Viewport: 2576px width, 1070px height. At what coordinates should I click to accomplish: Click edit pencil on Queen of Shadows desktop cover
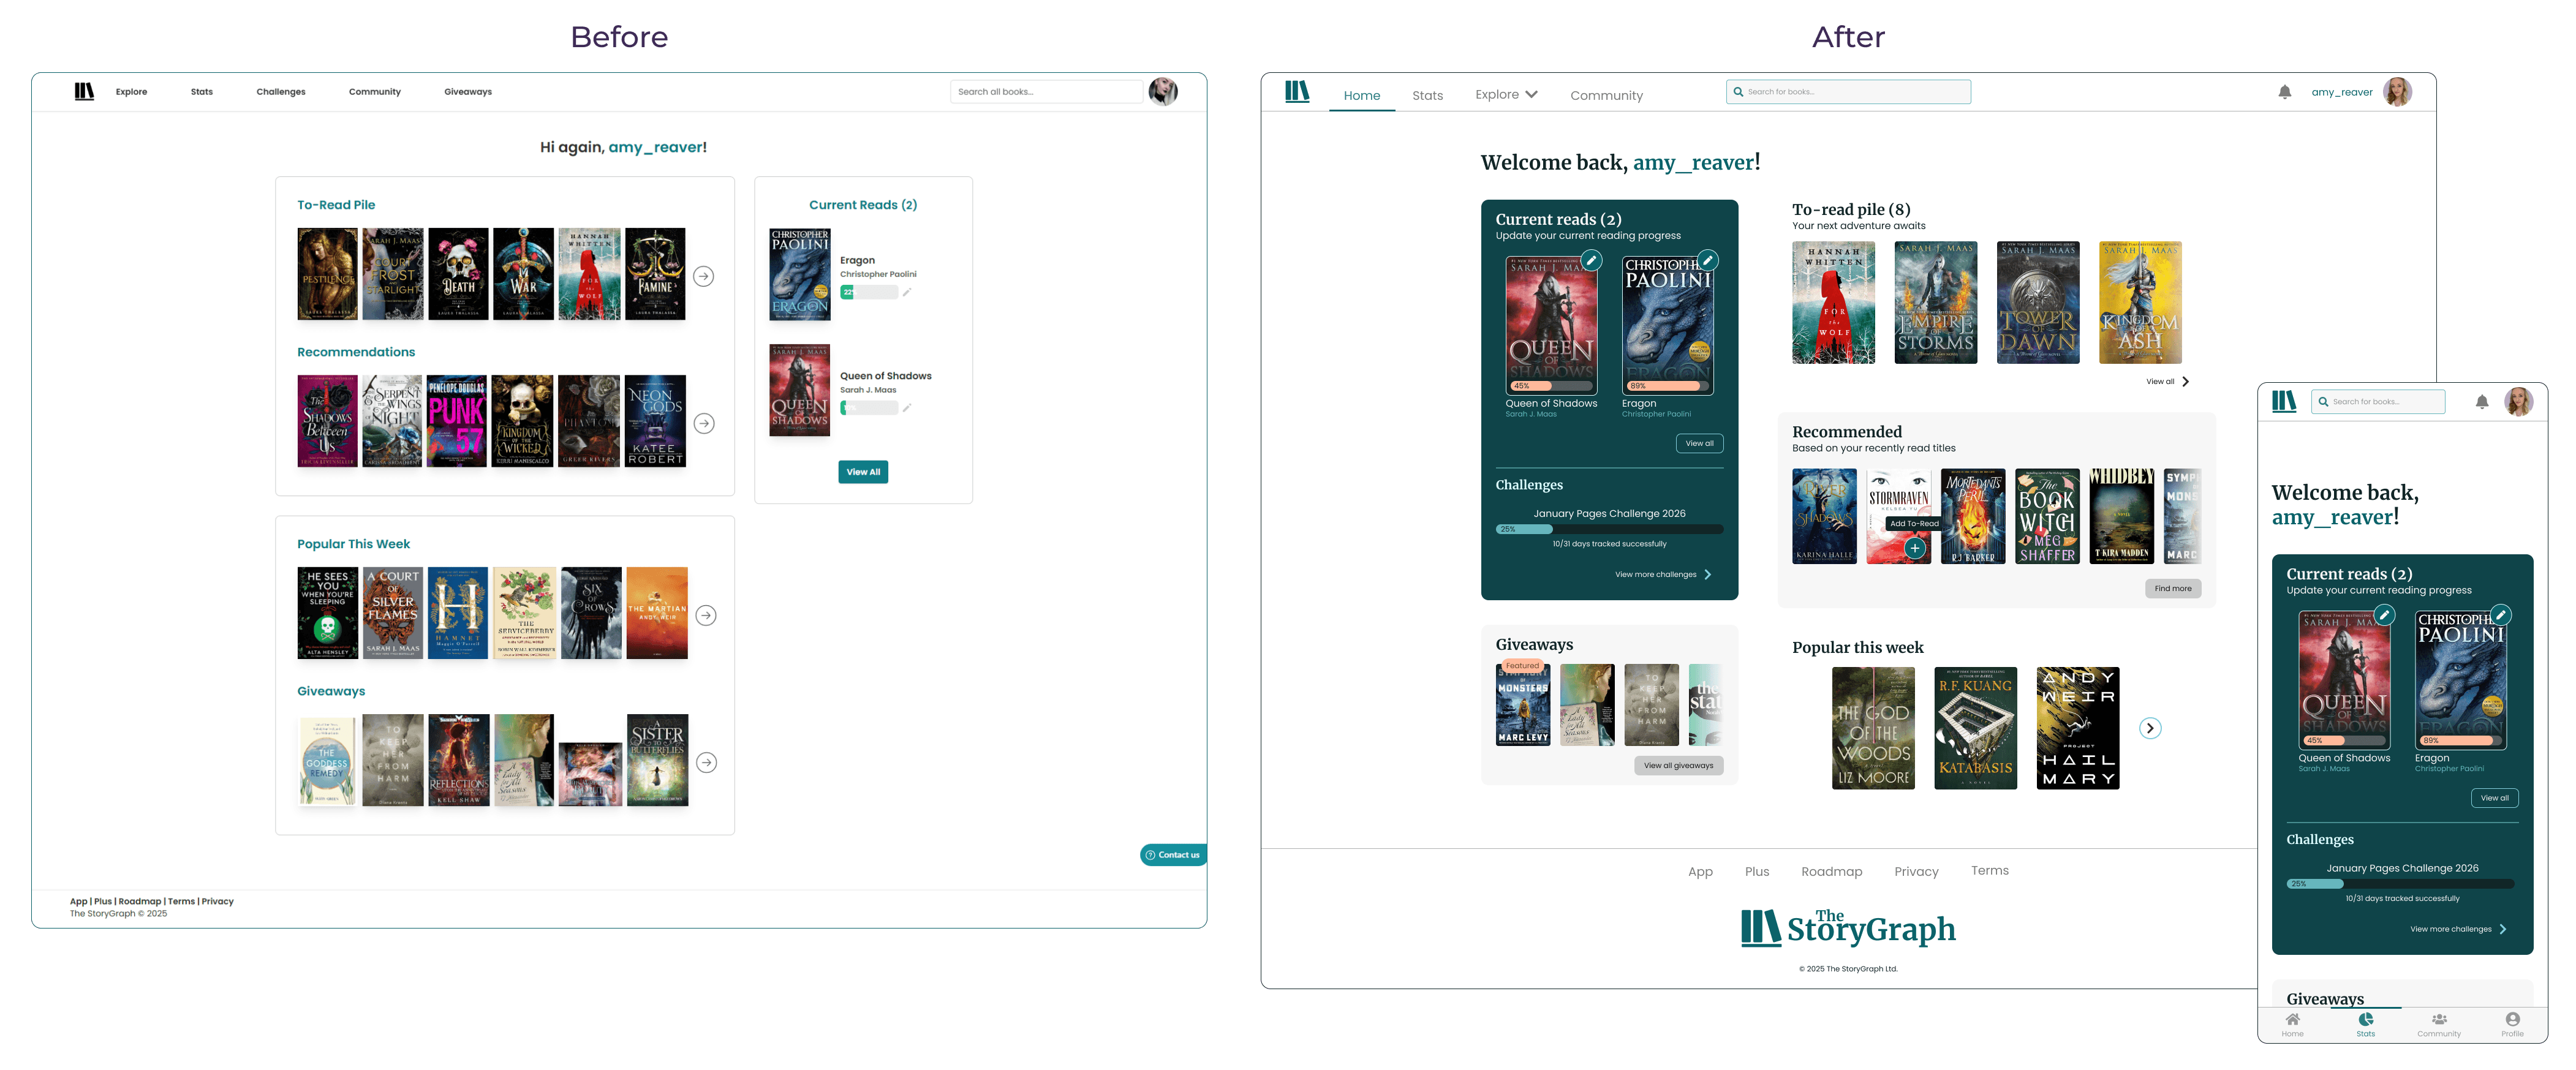[1591, 261]
